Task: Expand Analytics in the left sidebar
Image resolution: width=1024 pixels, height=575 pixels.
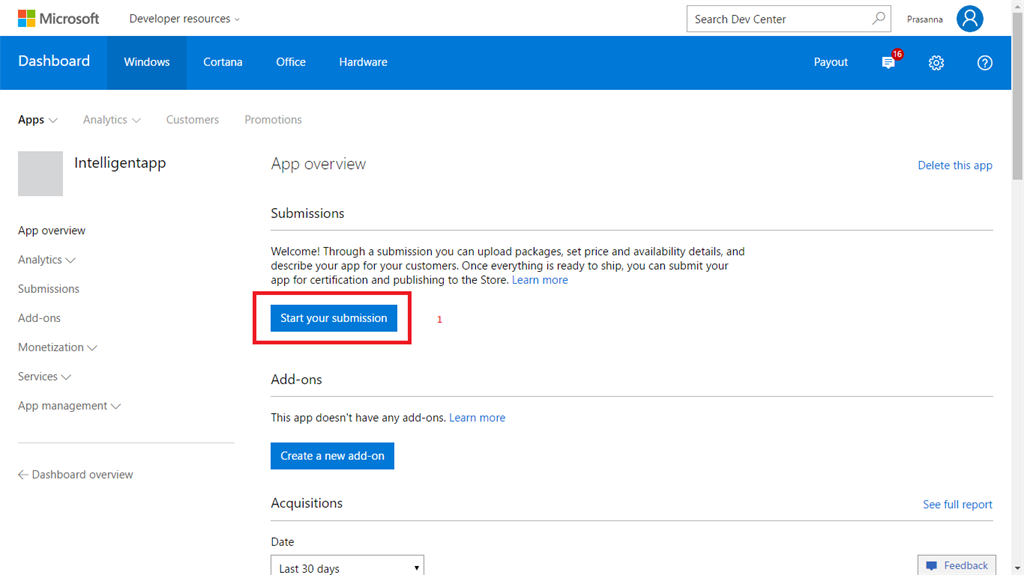Action: (47, 260)
